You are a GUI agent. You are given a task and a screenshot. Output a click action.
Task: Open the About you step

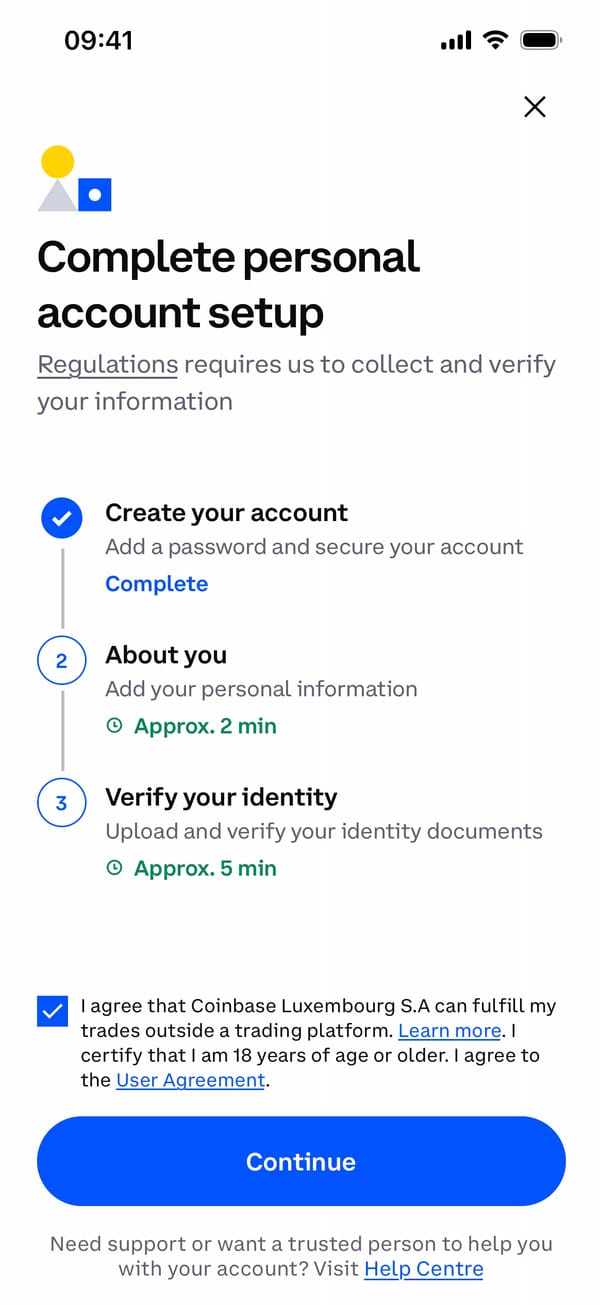166,655
